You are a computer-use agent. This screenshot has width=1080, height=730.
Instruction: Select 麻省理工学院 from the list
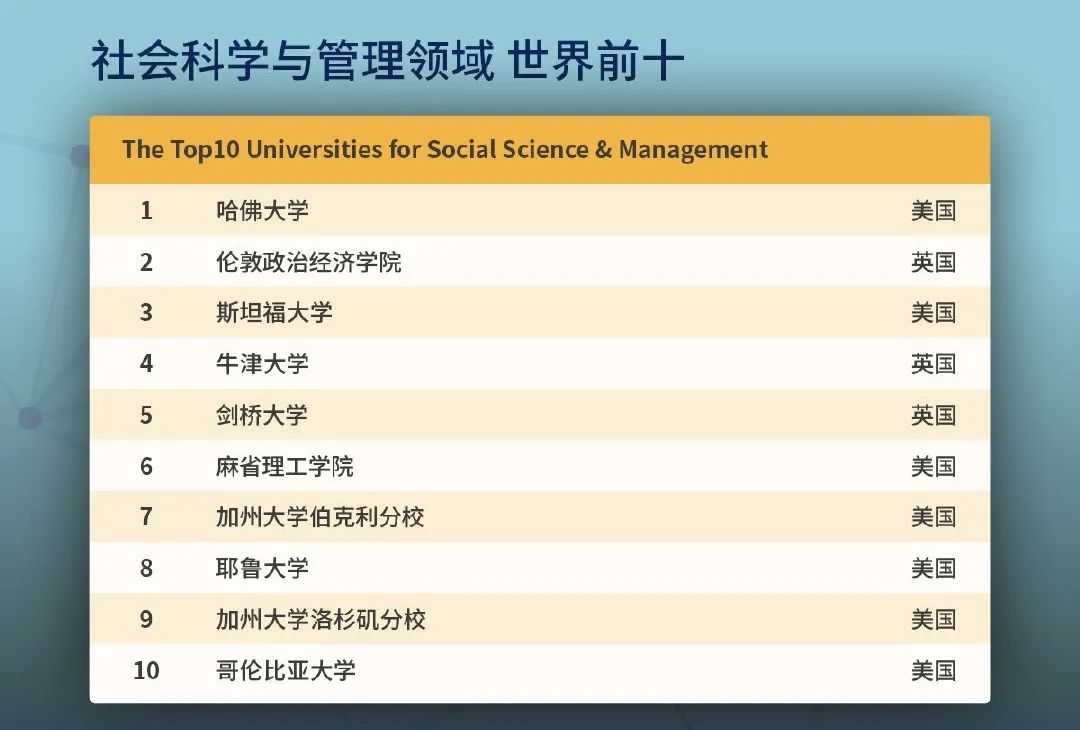point(285,466)
